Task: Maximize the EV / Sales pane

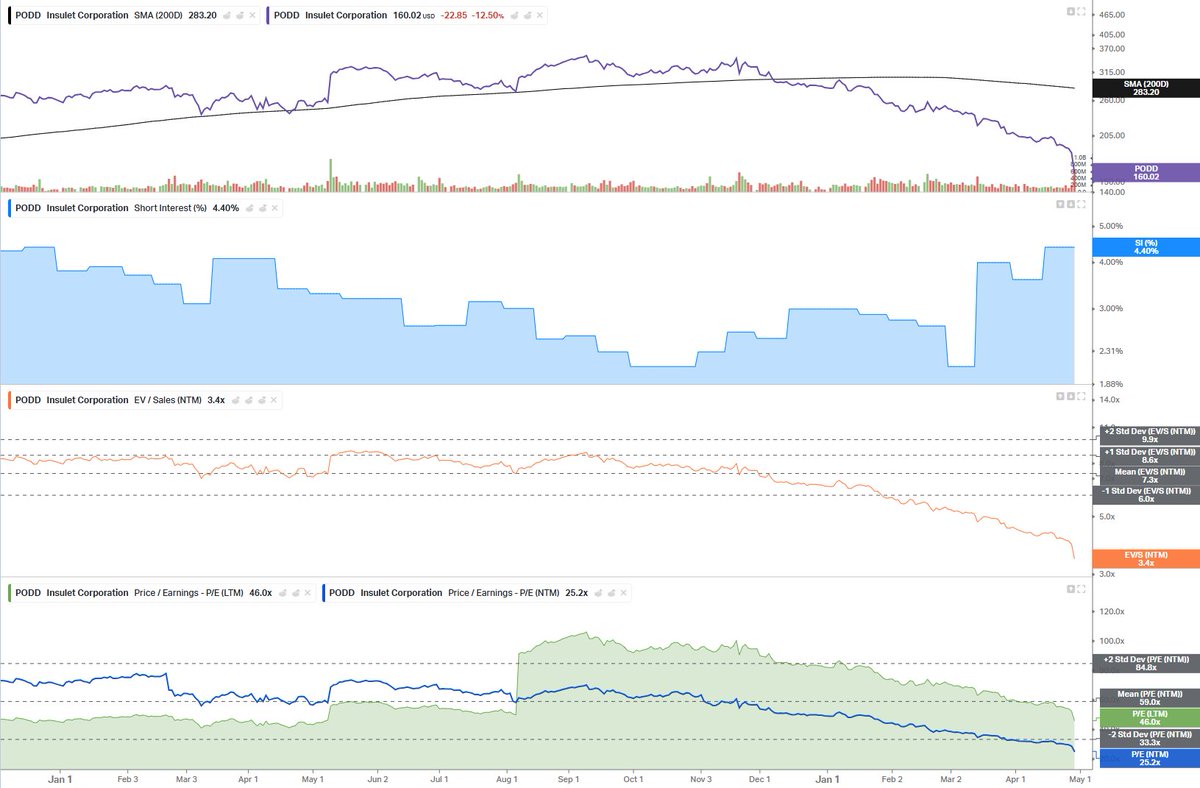Action: tap(1081, 396)
